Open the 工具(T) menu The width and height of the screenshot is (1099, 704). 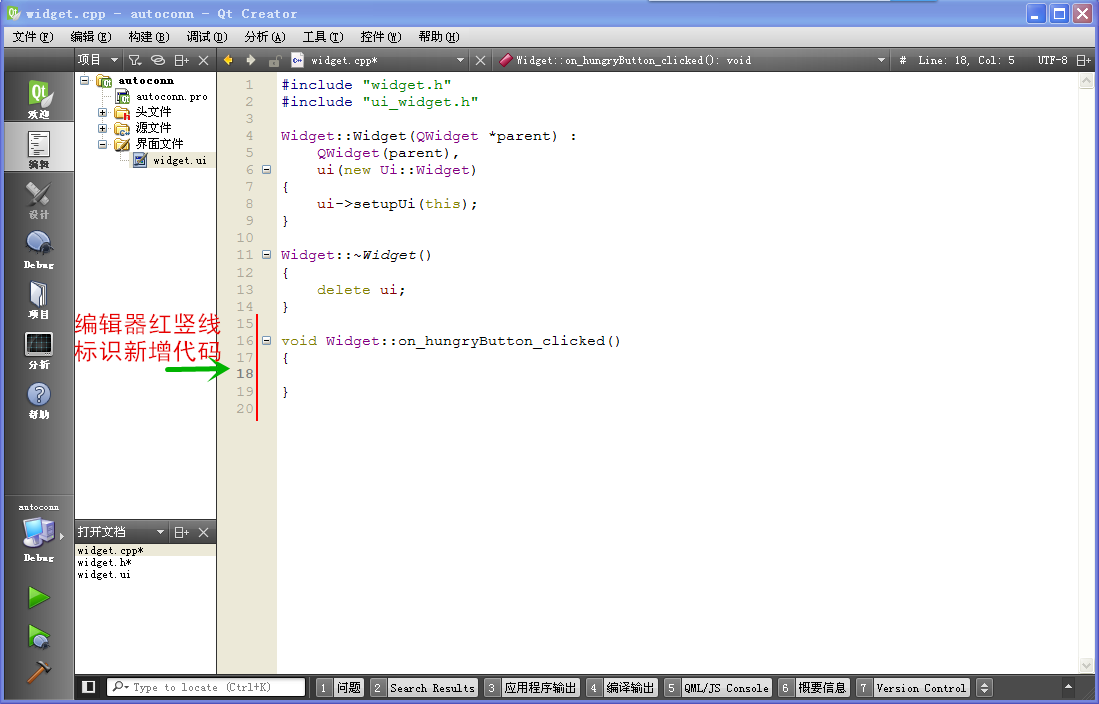[323, 36]
